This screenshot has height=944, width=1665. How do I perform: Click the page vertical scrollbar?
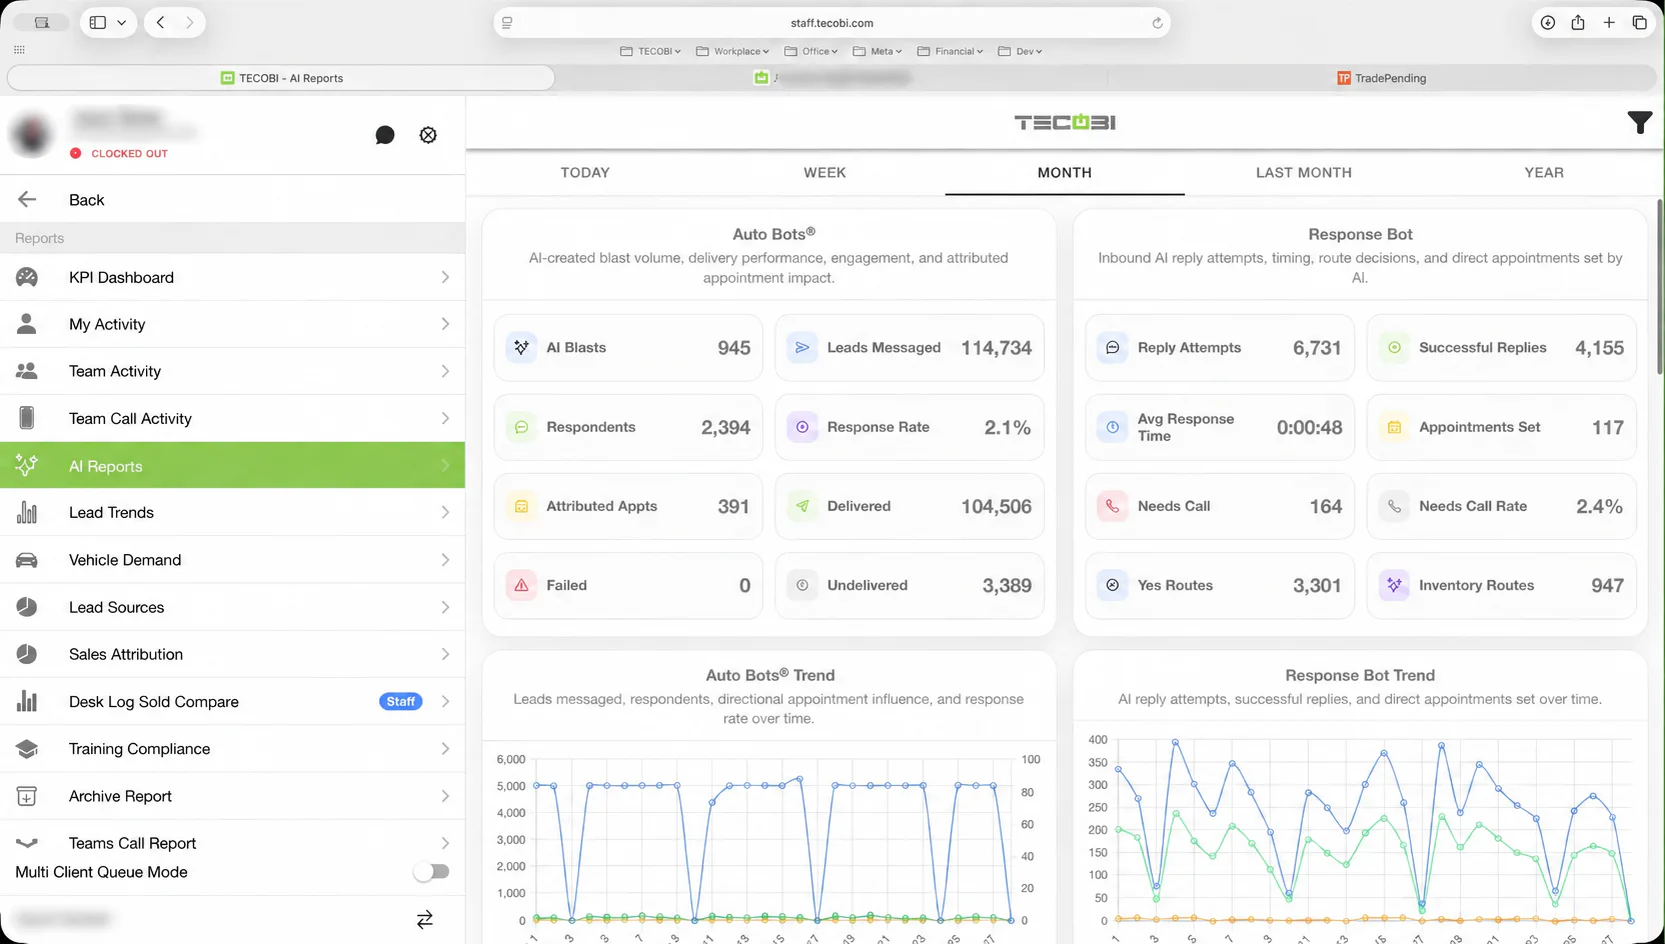tap(1659, 287)
